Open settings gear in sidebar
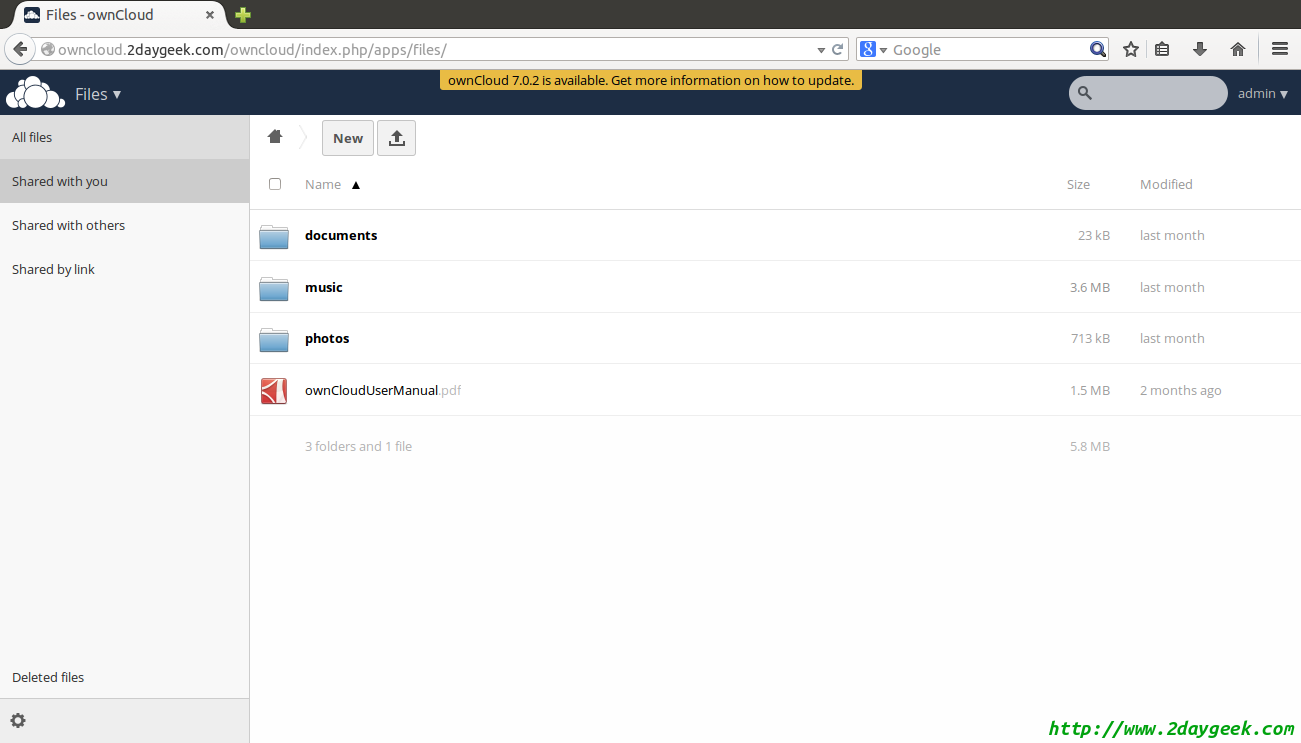 tap(18, 720)
